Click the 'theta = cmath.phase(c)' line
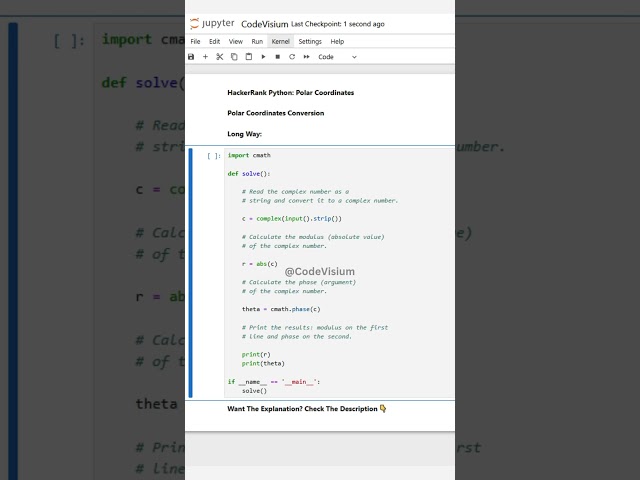The image size is (640, 480). tap(281, 309)
